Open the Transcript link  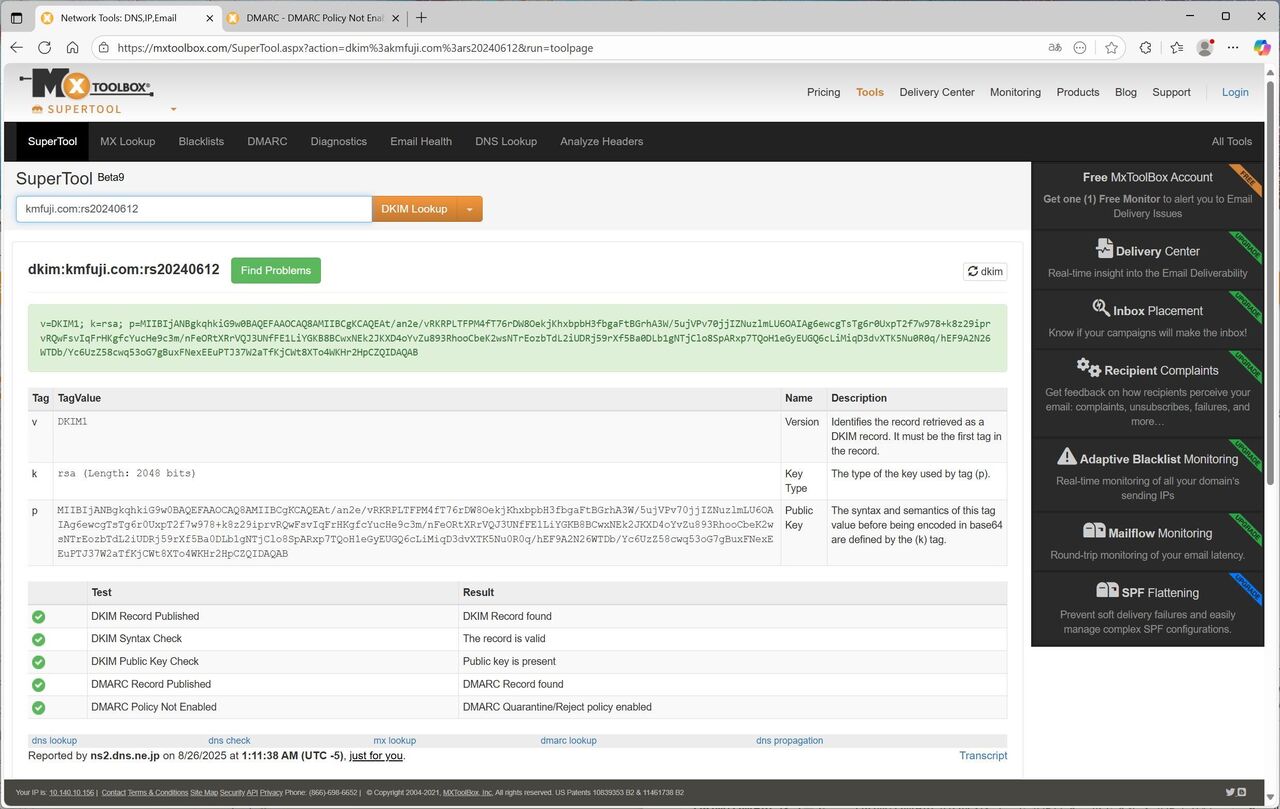(983, 756)
